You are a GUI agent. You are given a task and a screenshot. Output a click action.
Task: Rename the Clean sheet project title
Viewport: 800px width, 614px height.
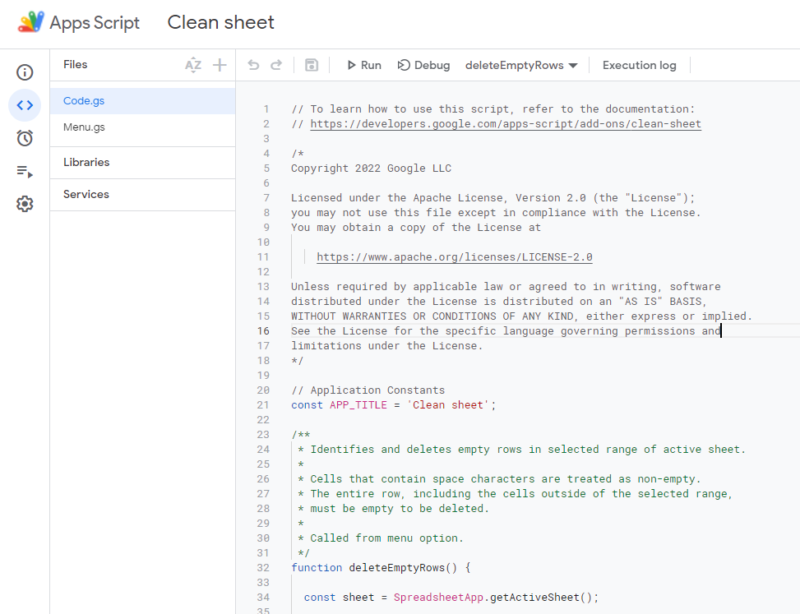pyautogui.click(x=220, y=22)
